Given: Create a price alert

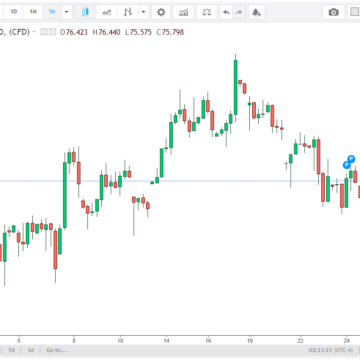Looking at the screenshot, I should tap(256, 12).
